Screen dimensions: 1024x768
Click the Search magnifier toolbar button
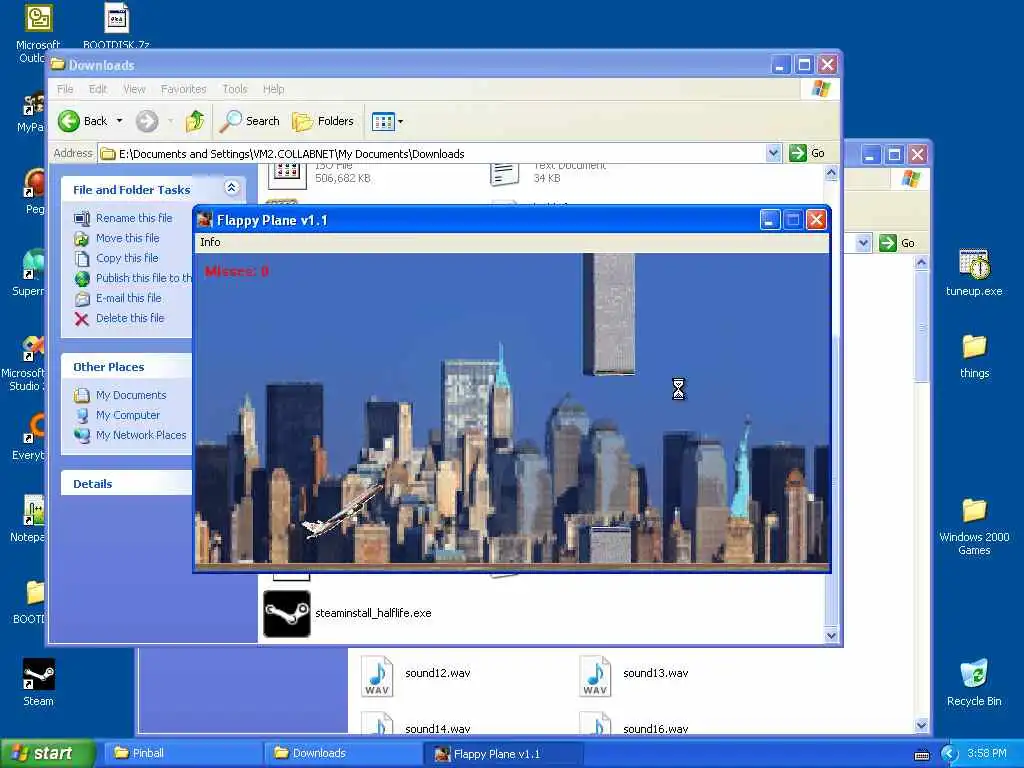(249, 121)
